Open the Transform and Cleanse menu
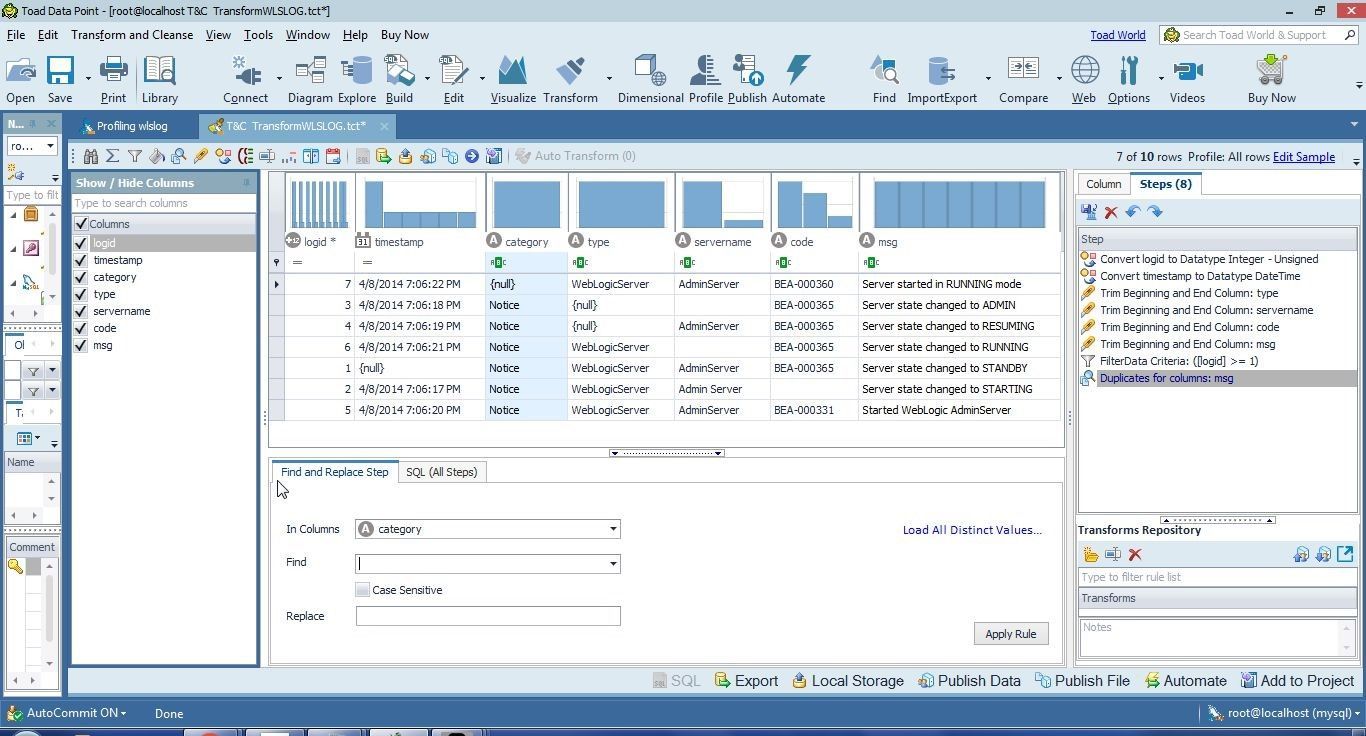The width and height of the screenshot is (1366, 736). [x=132, y=35]
